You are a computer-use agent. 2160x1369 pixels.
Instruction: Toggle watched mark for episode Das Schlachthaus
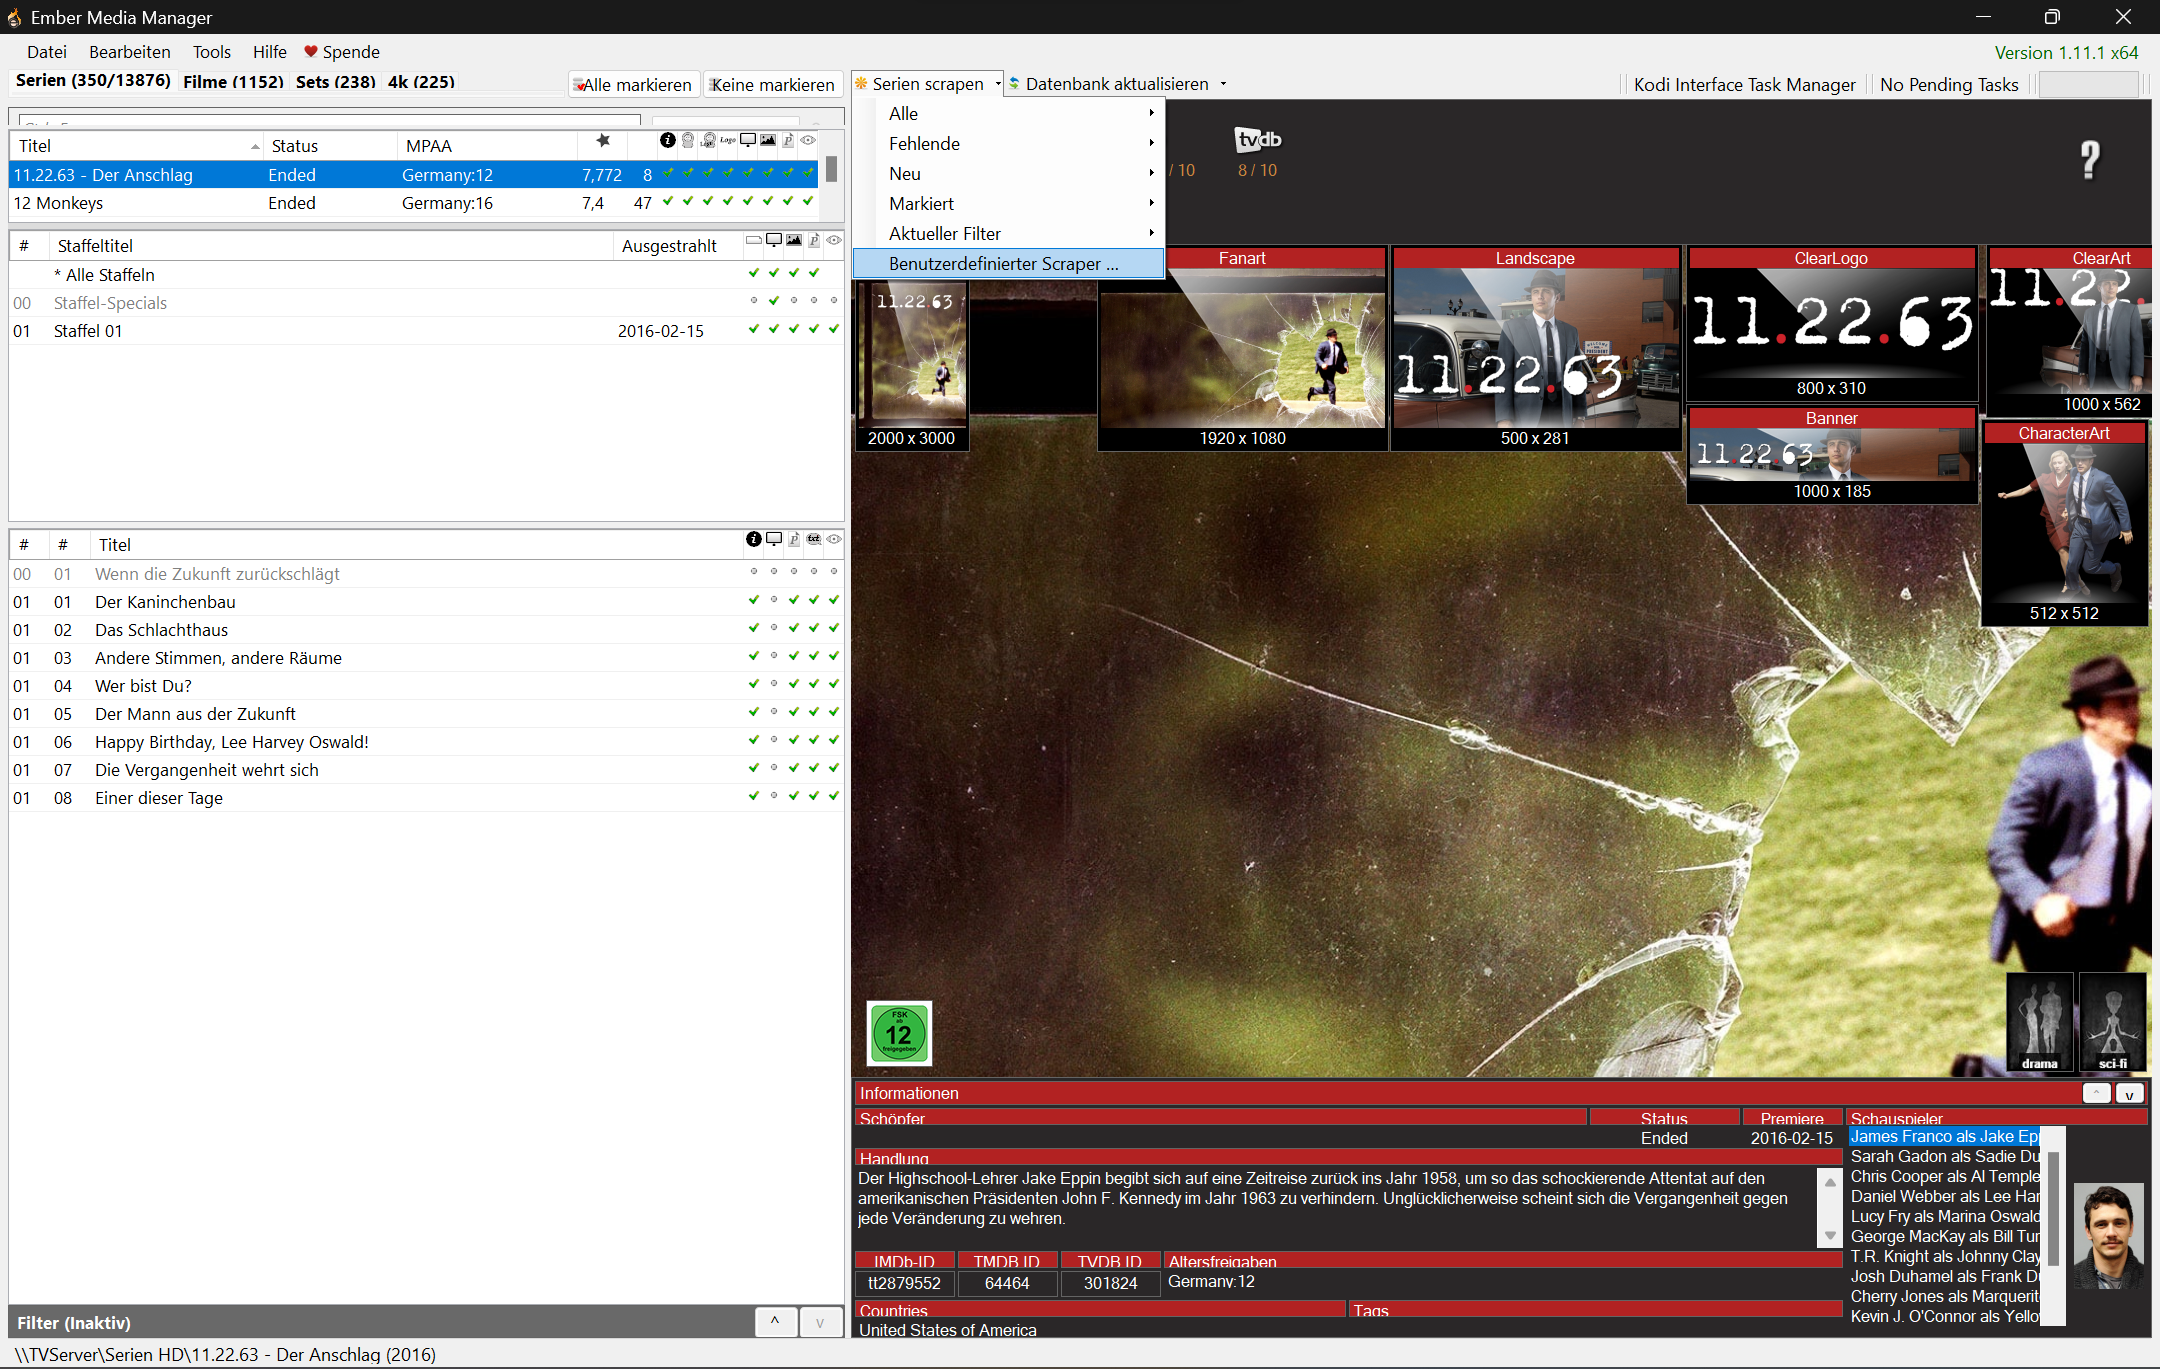(834, 629)
